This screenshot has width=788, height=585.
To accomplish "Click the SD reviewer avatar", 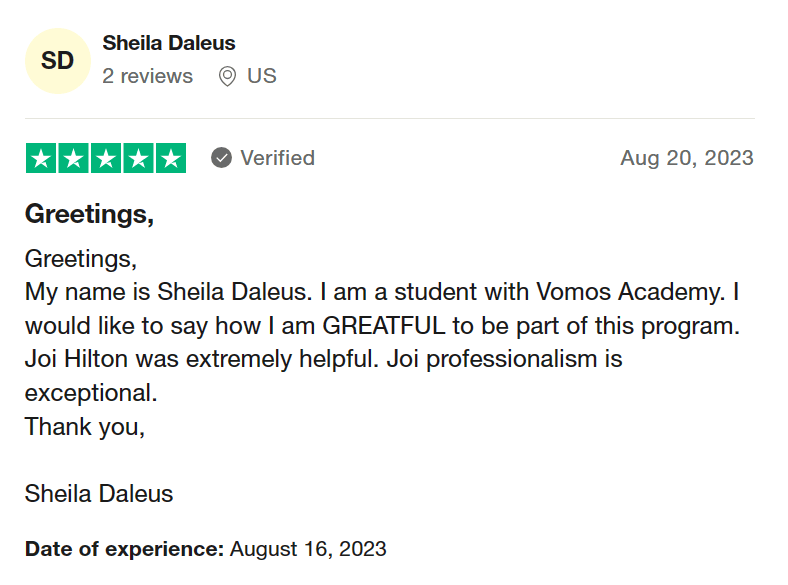I will point(57,61).
